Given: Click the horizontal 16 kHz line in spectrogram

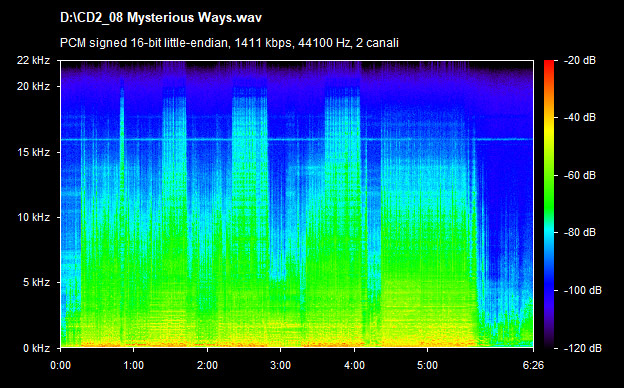Looking at the screenshot, I should tap(297, 139).
